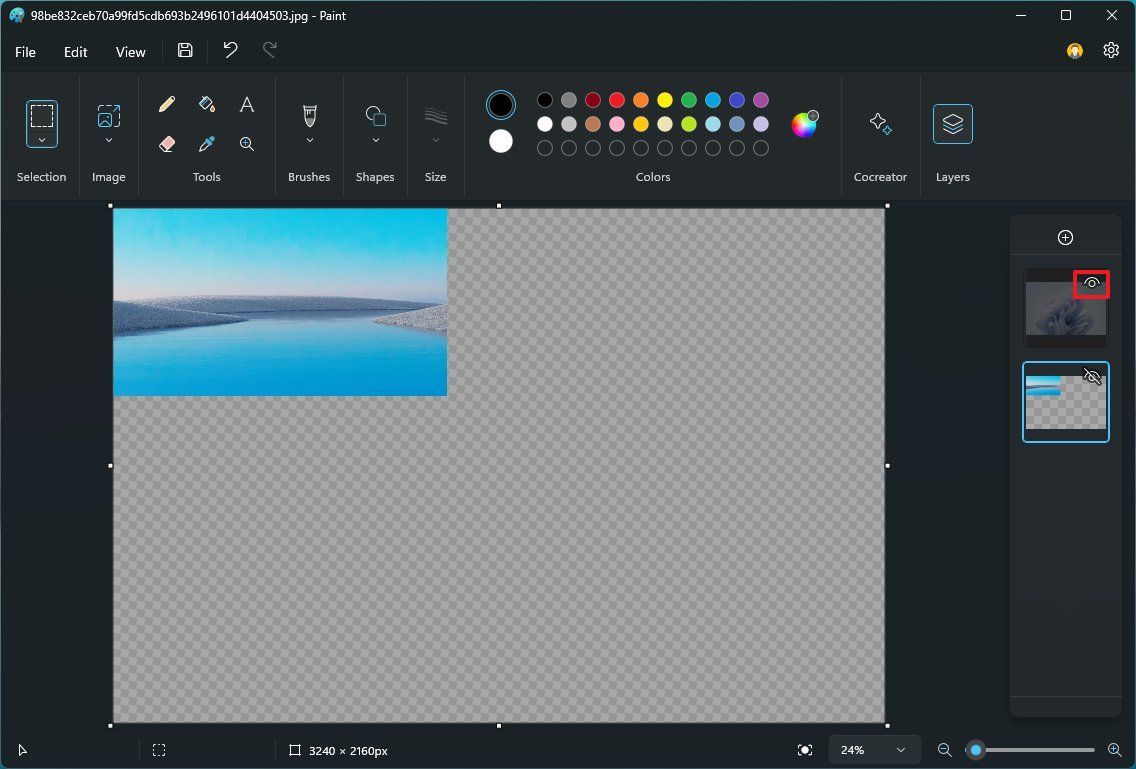Open the zoom percentage dropdown
1136x769 pixels.
coord(873,749)
